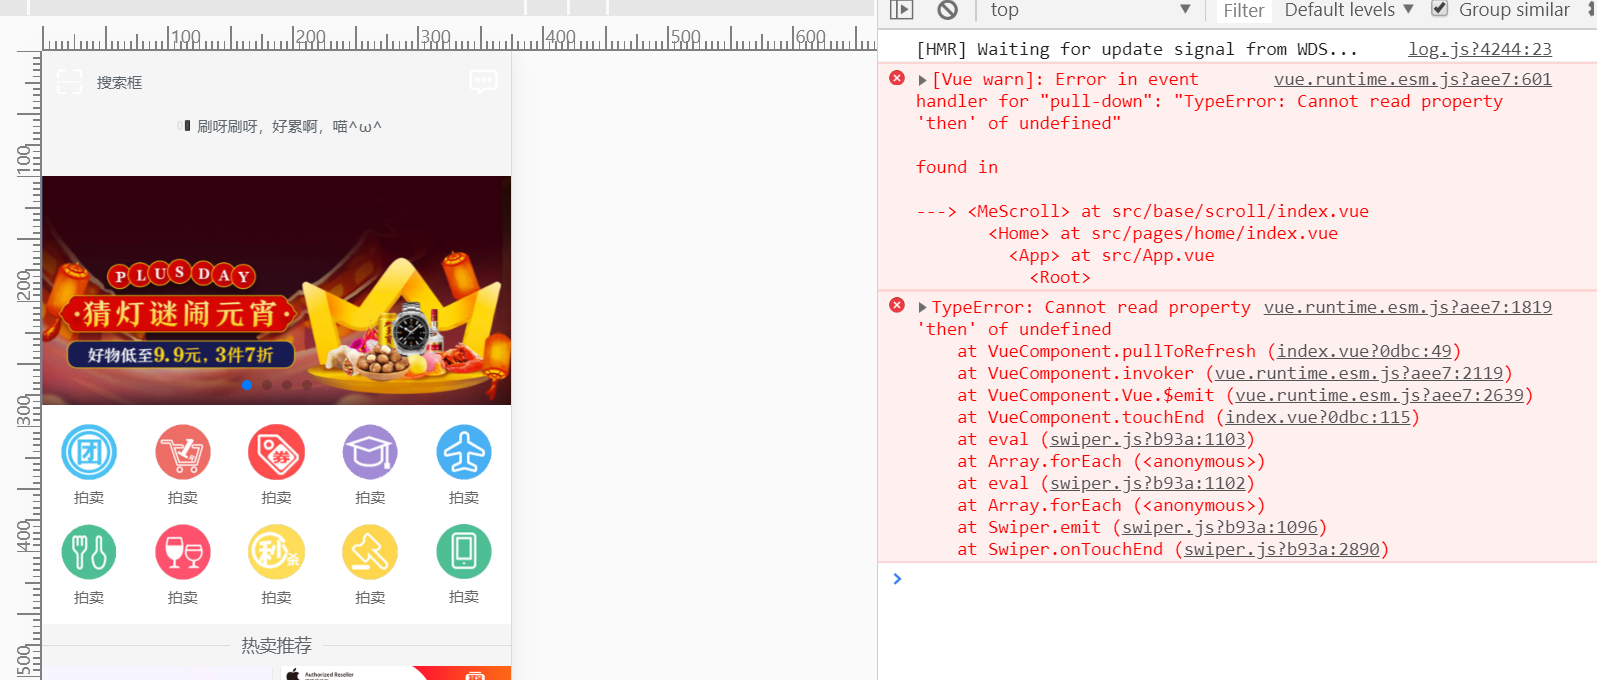Open the green fork and spoon icon
Viewport: 1597px width, 680px height.
tap(89, 552)
